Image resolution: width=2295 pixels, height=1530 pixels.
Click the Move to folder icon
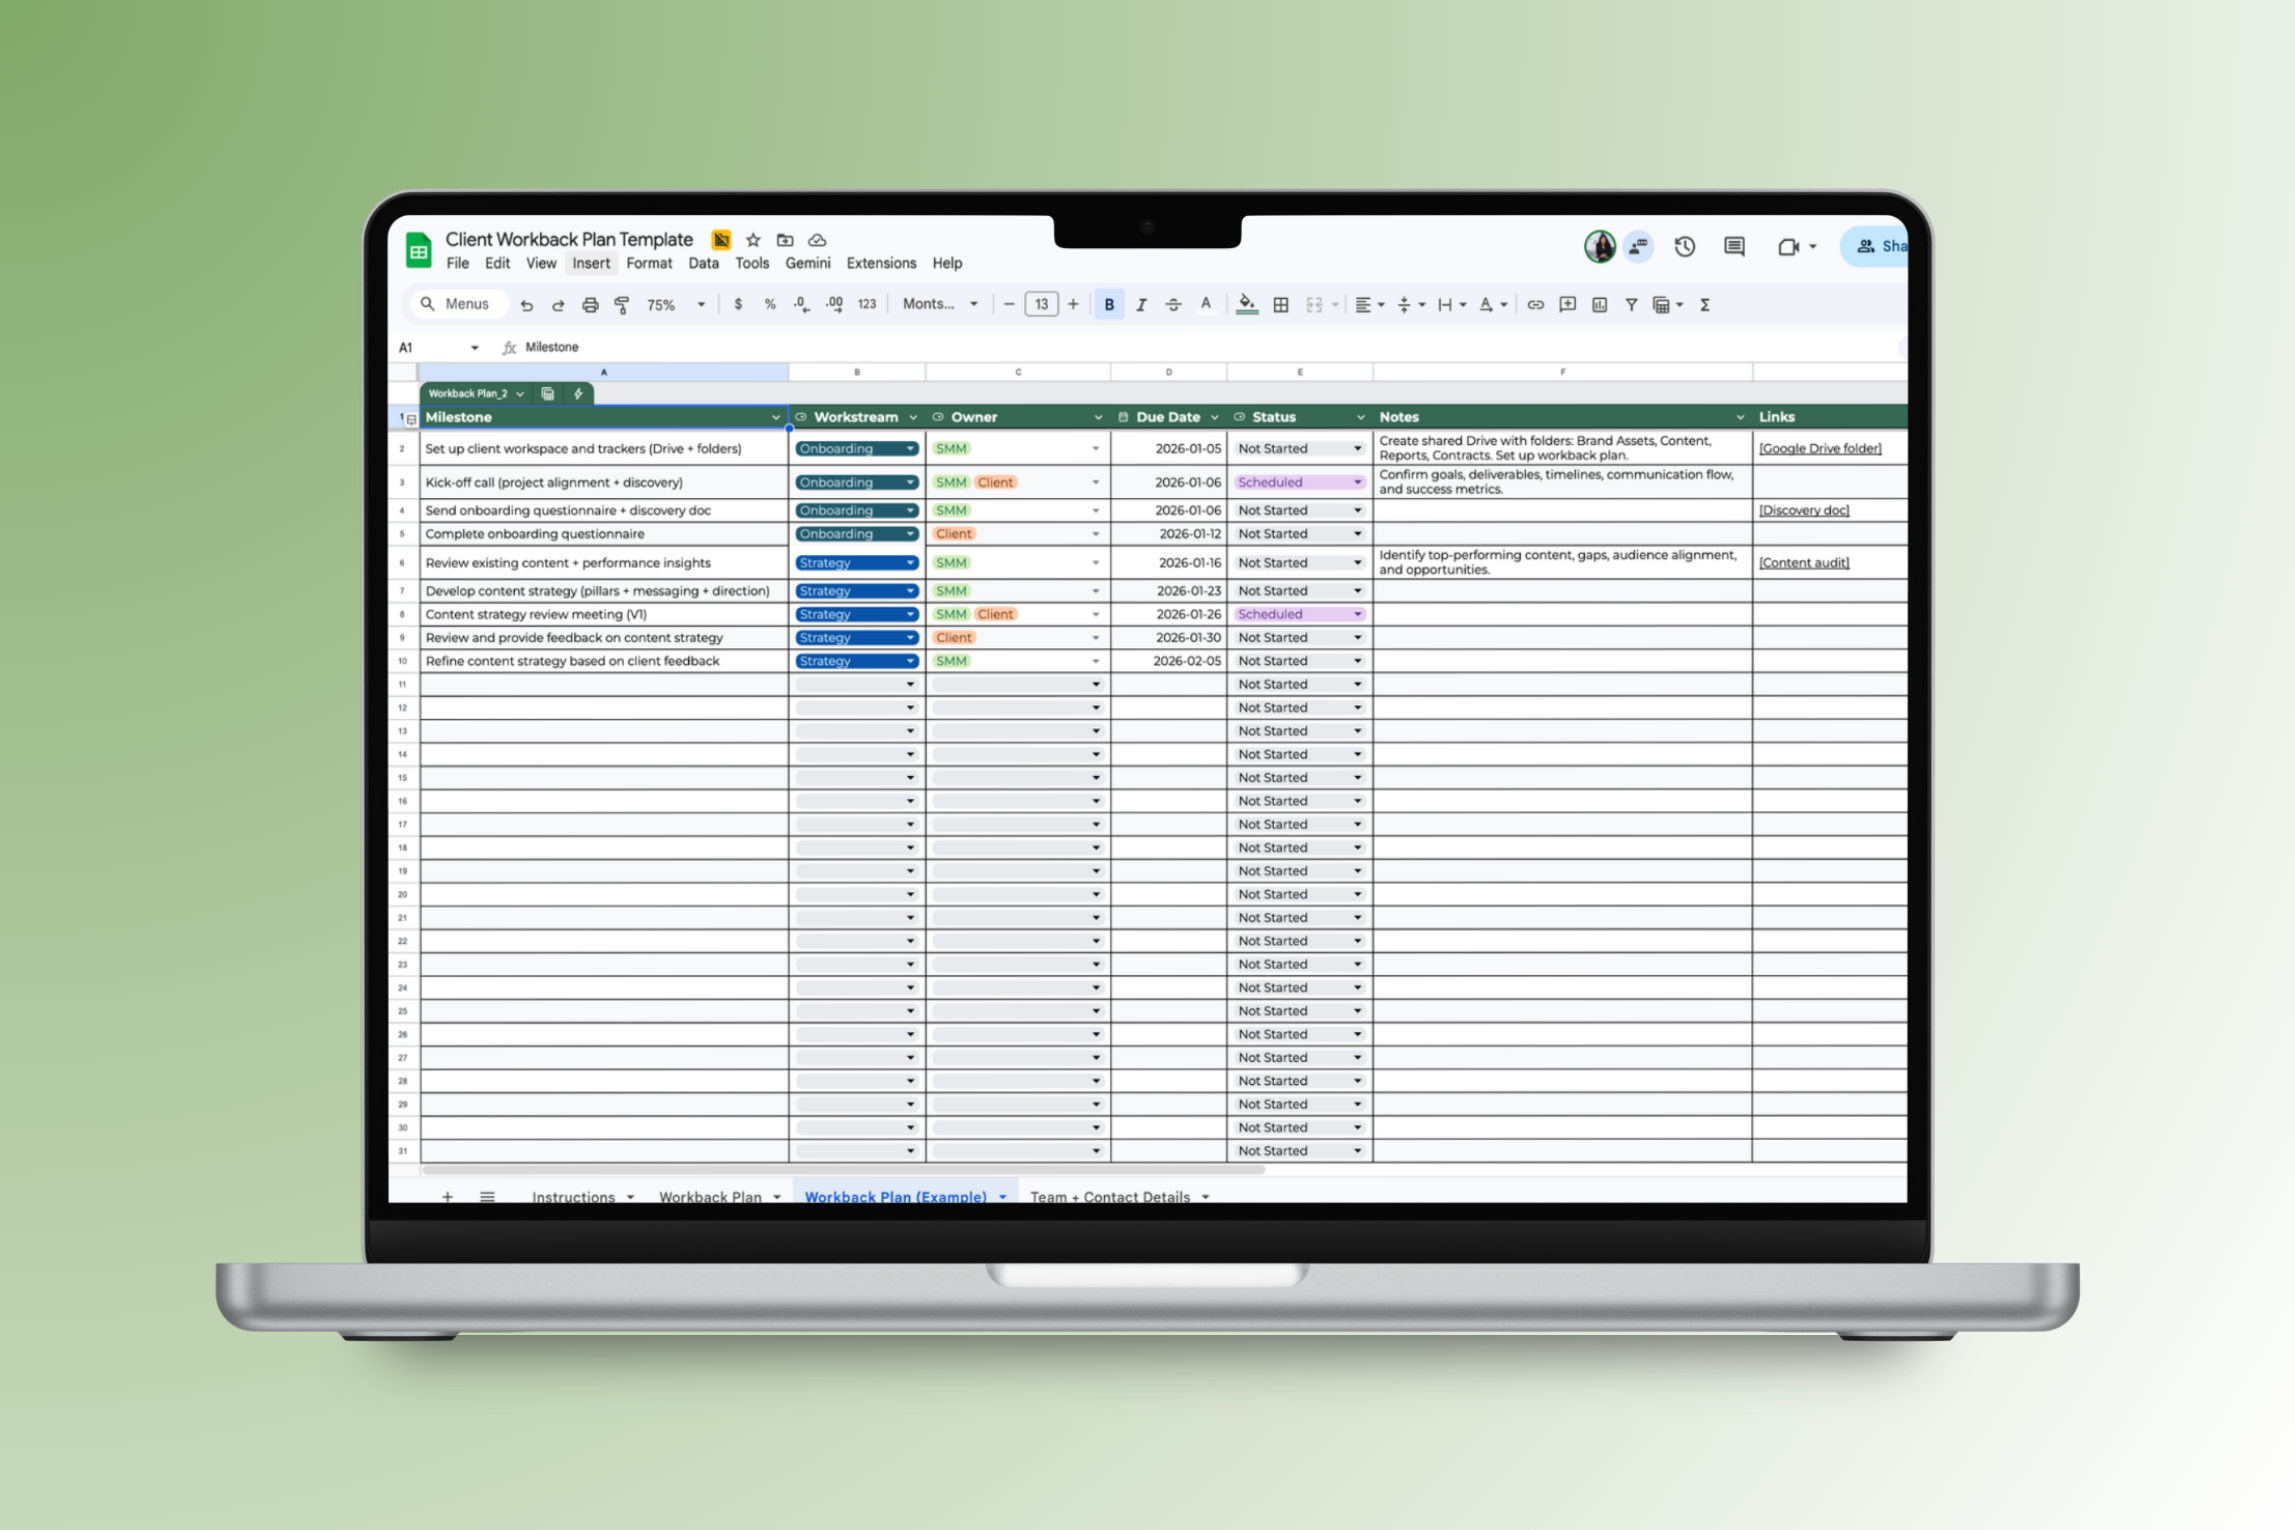coord(785,240)
